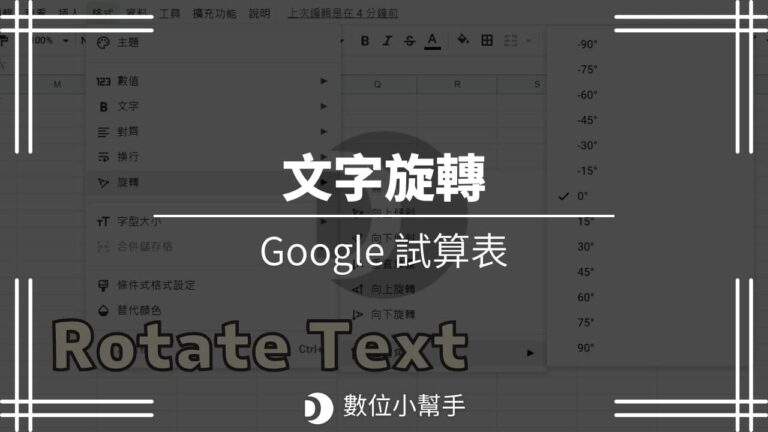Viewport: 768px width, 432px height.
Task: Open the 說明 menu
Action: pyautogui.click(x=260, y=13)
